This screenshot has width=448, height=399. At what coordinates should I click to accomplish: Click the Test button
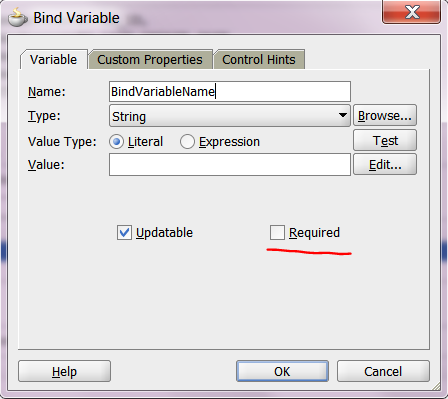385,140
